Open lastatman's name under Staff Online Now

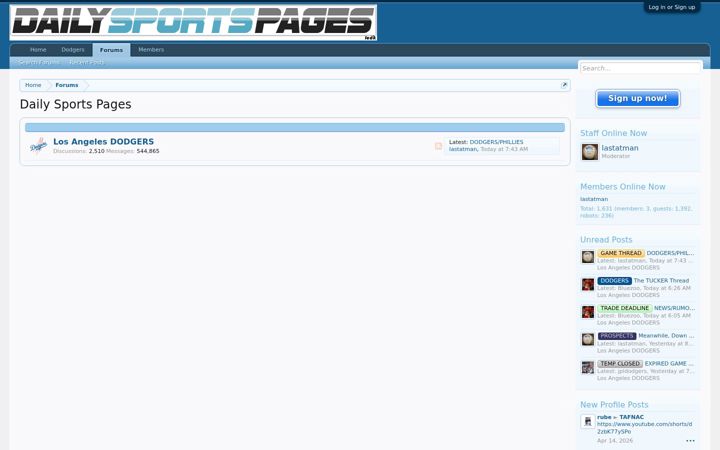(620, 148)
